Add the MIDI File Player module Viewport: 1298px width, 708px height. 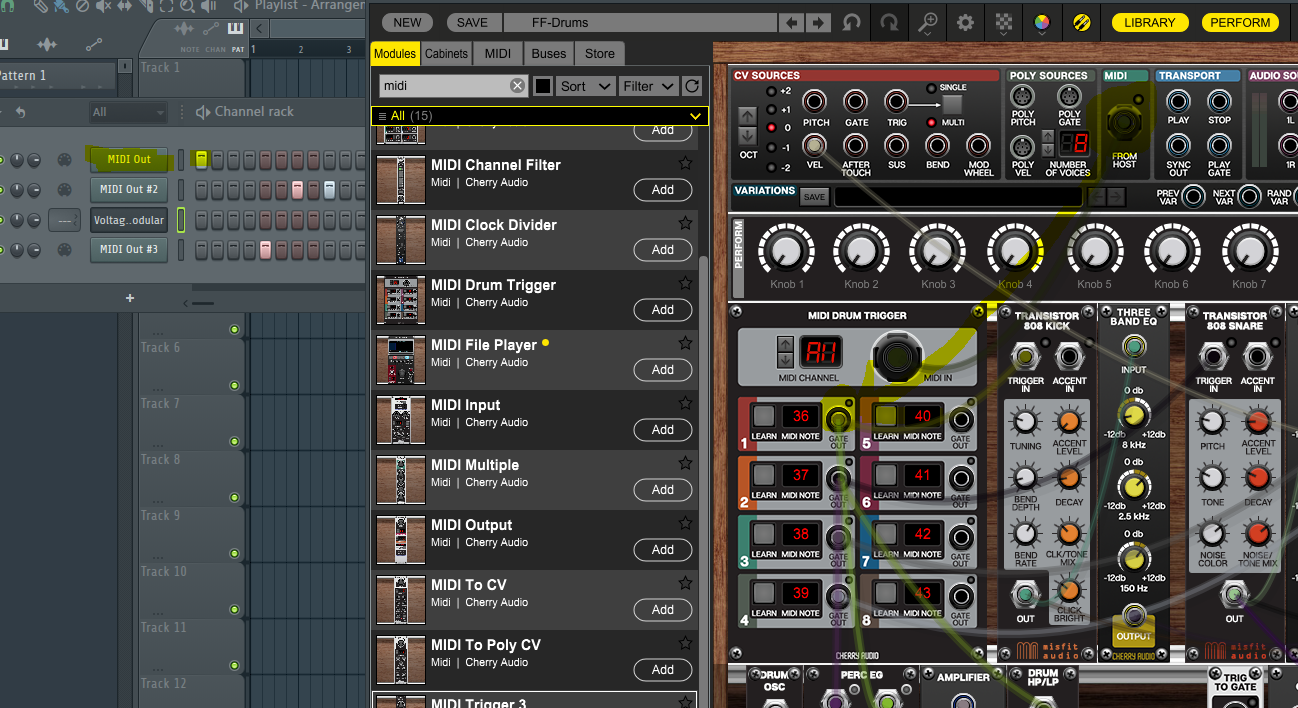(x=663, y=369)
